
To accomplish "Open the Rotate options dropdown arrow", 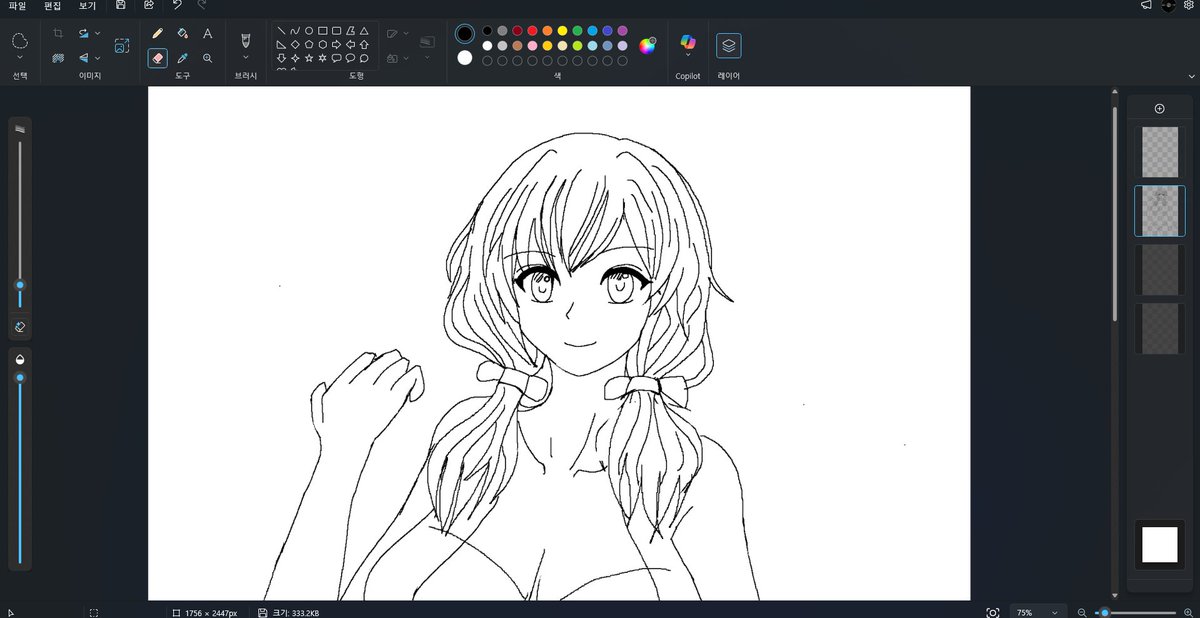I will [x=97, y=33].
